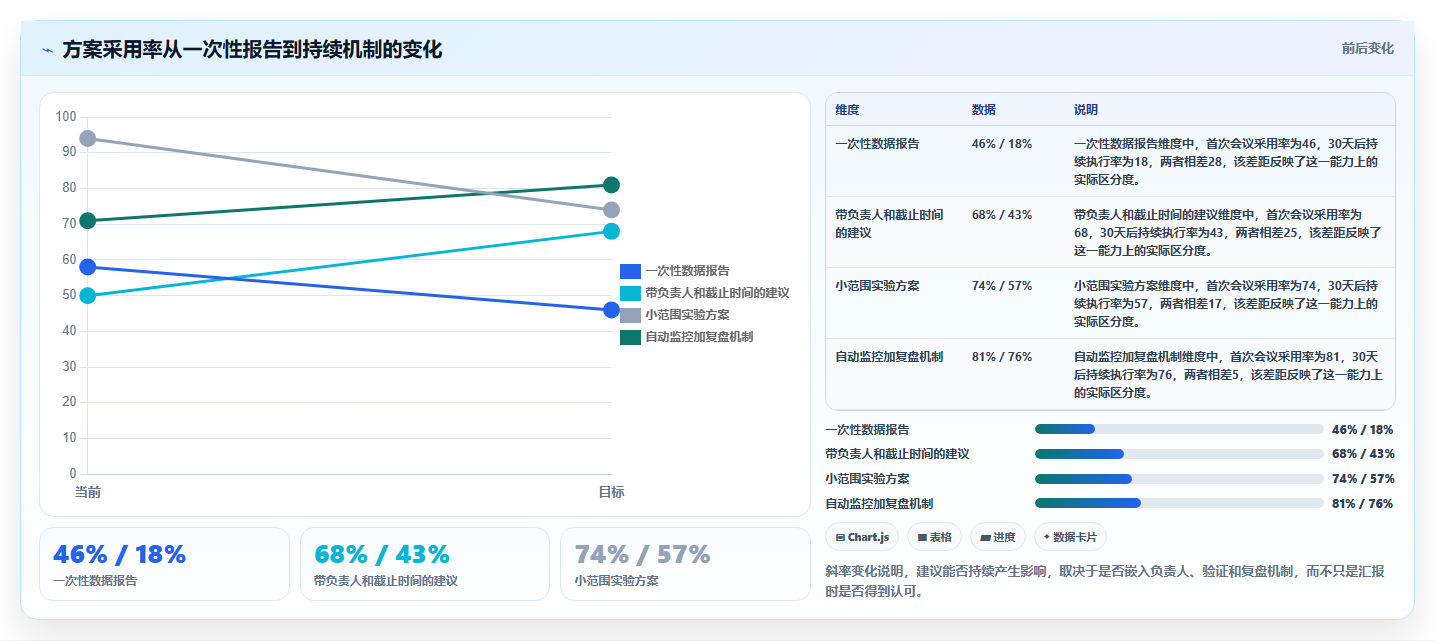The width and height of the screenshot is (1435, 641).
Task: Click 小范围实验方案 in the table's first column
Action: tap(877, 286)
